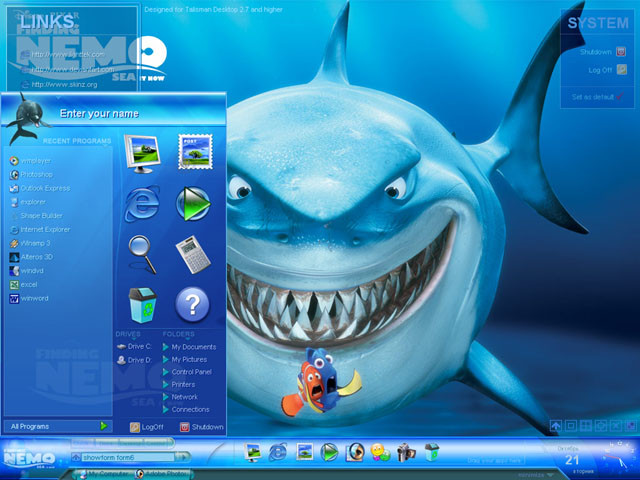Click the four-pane grid desktop control icon
Viewport: 640px width, 480px height.
click(585, 426)
